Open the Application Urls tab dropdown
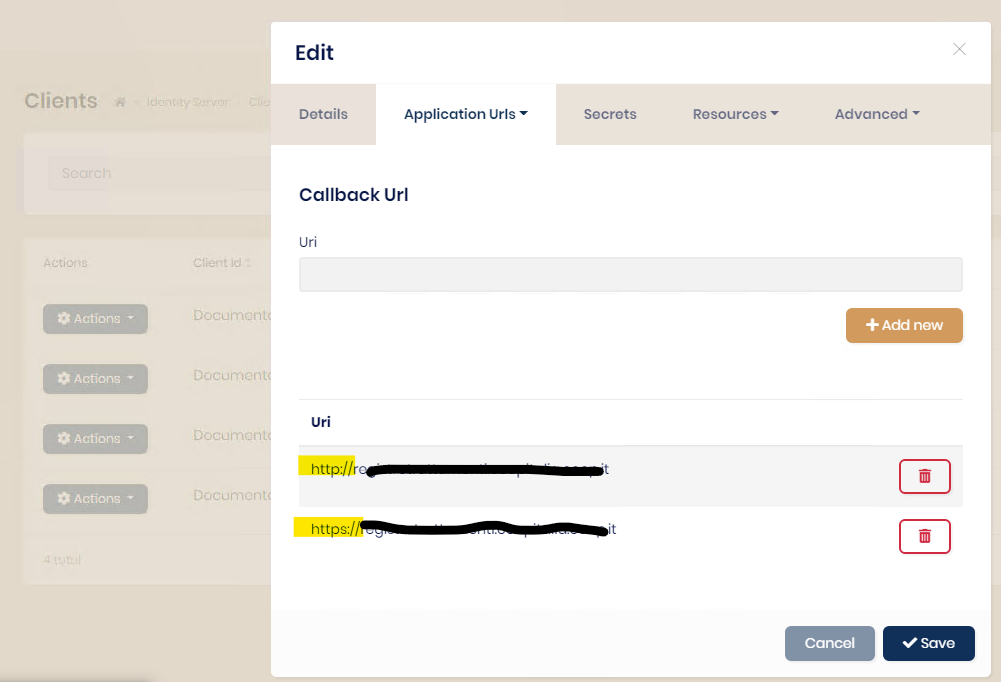The height and width of the screenshot is (682, 1001). [x=465, y=114]
